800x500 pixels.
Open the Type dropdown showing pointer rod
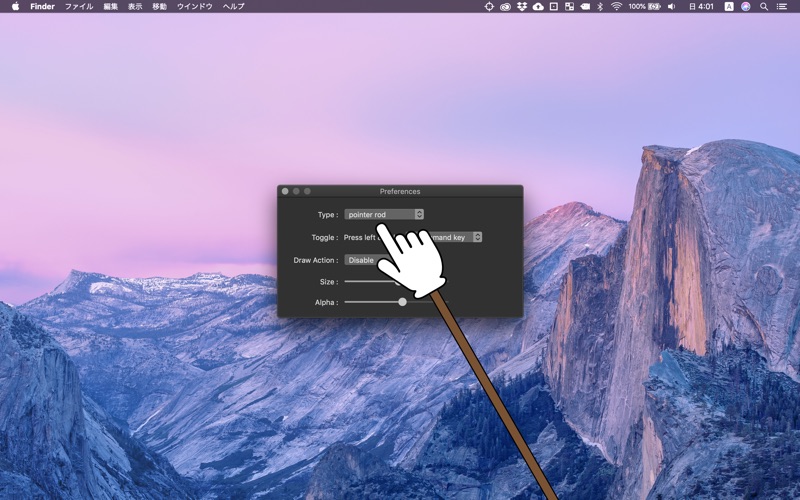[384, 214]
